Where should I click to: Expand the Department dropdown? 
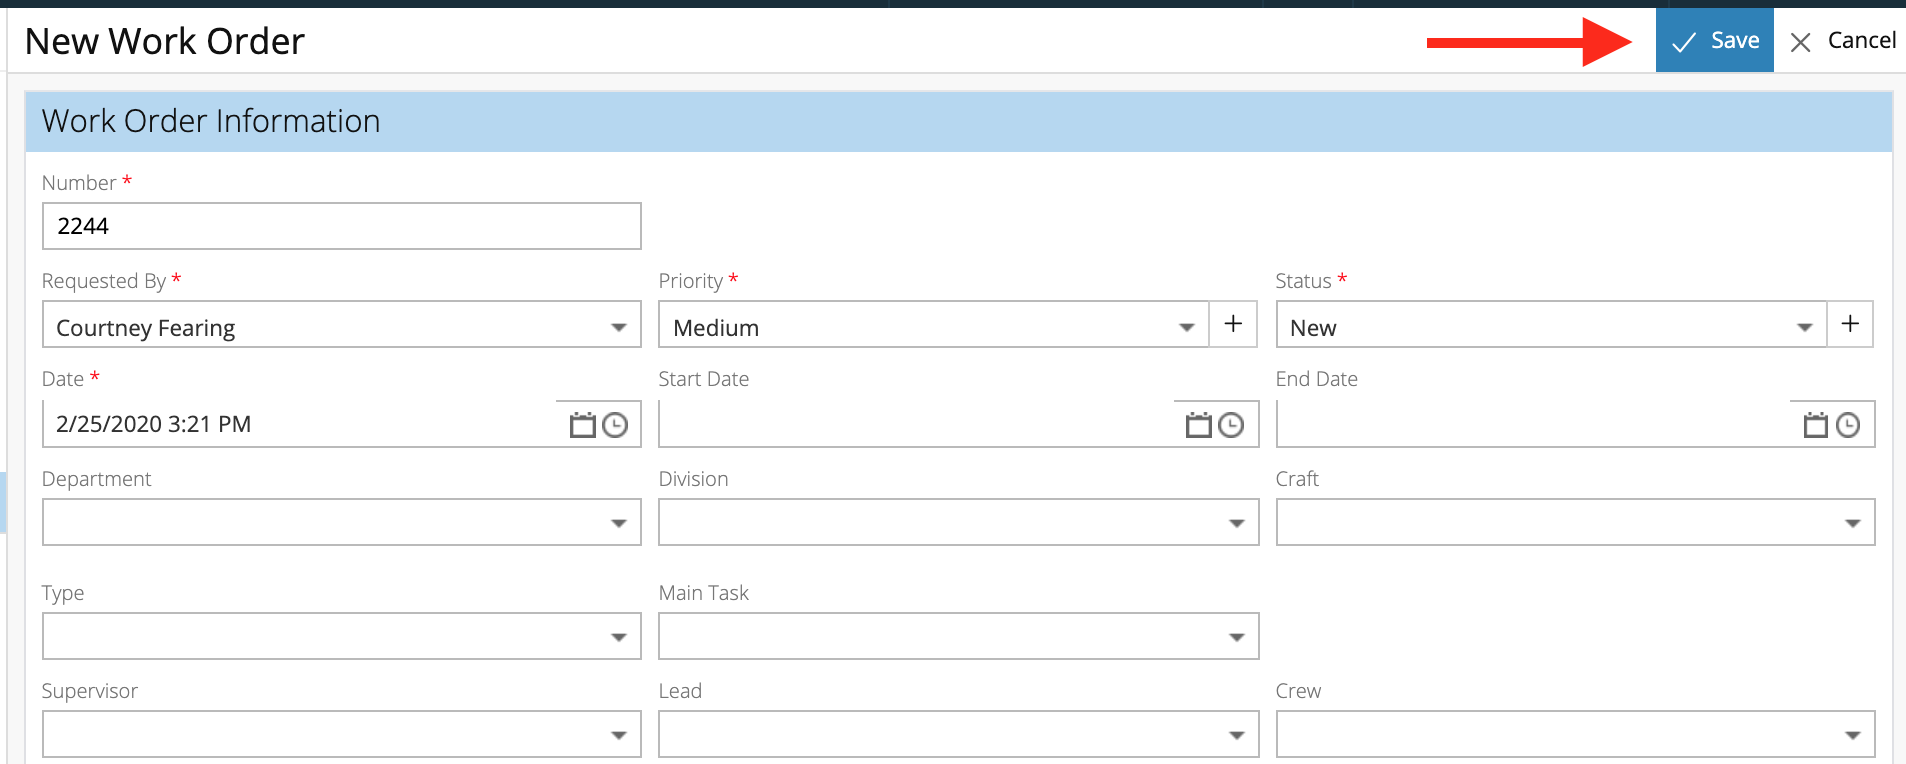pos(341,522)
